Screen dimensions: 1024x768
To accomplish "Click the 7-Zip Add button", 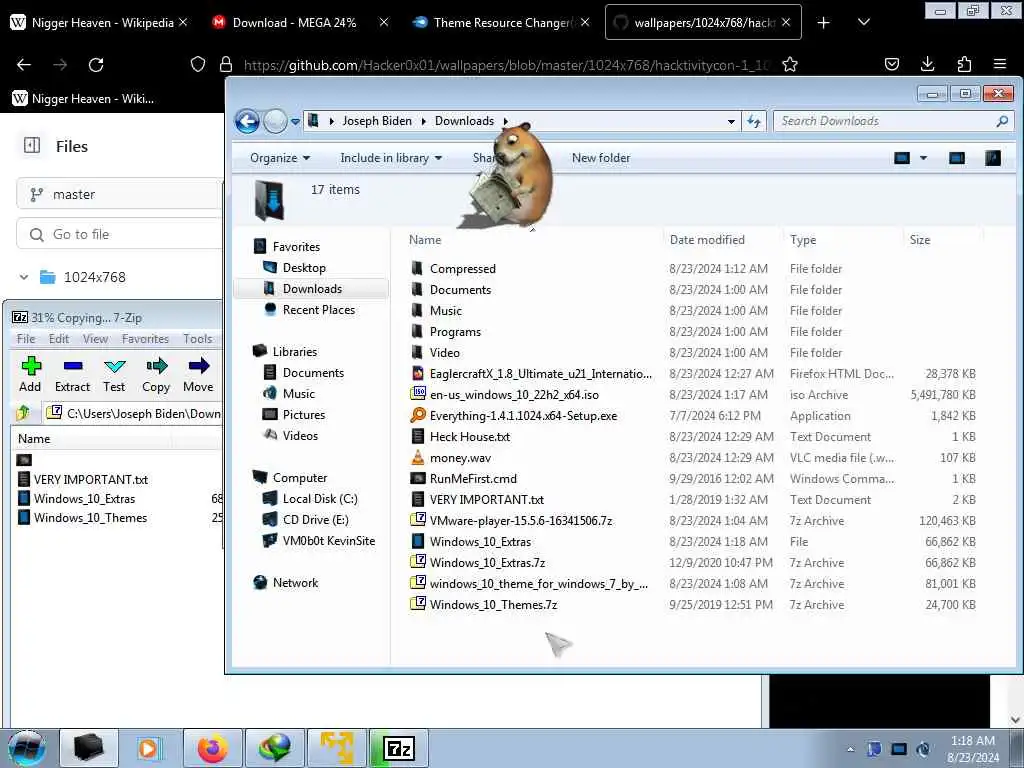I will click(x=30, y=374).
